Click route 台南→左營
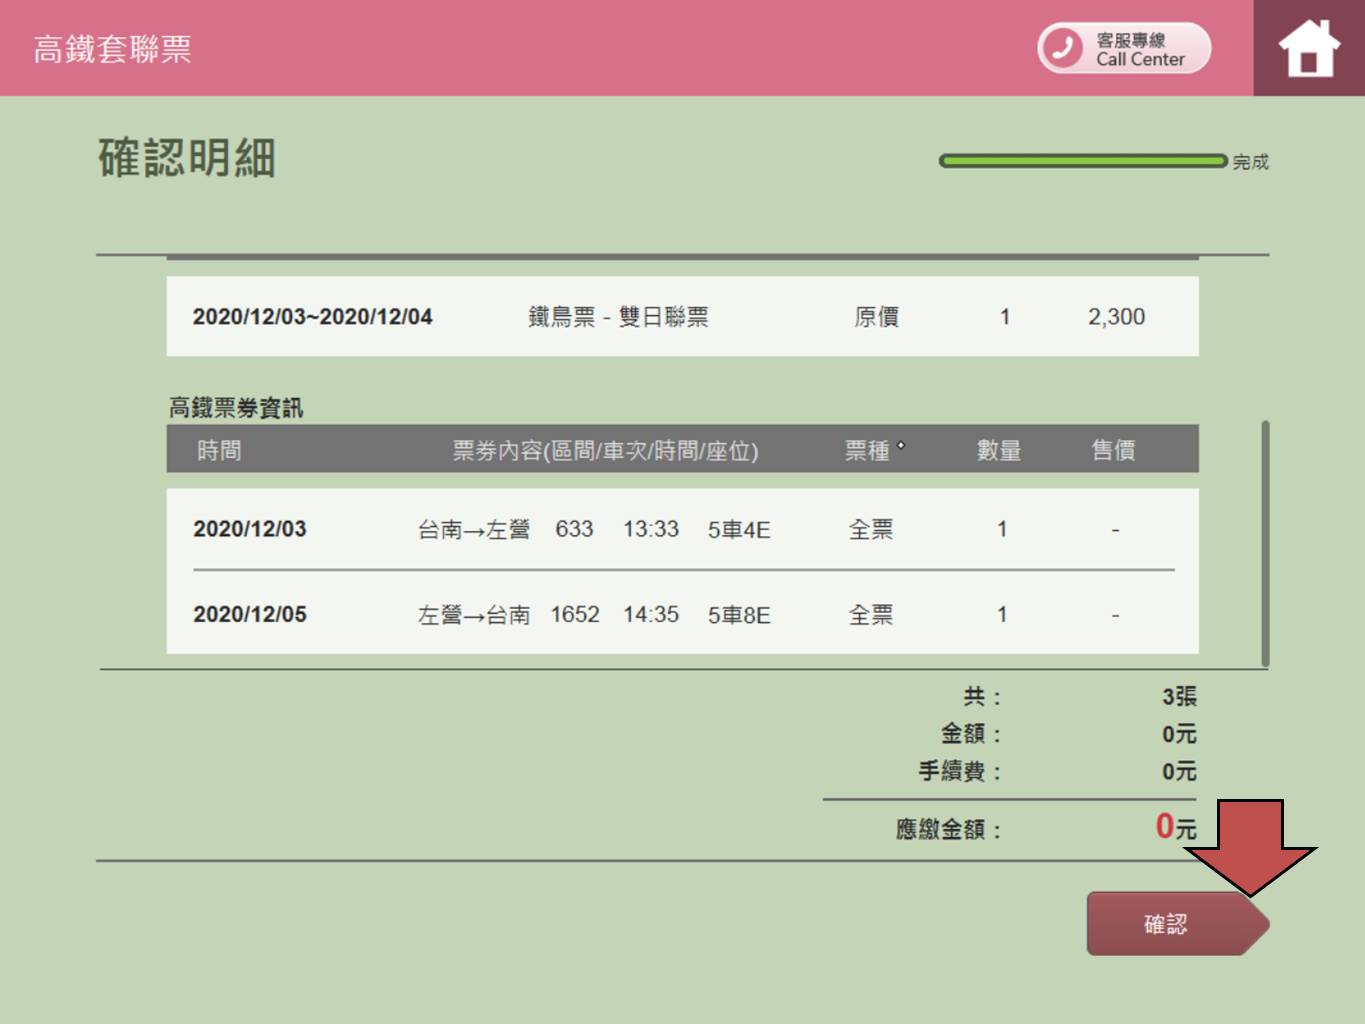The width and height of the screenshot is (1365, 1024). coord(474,529)
